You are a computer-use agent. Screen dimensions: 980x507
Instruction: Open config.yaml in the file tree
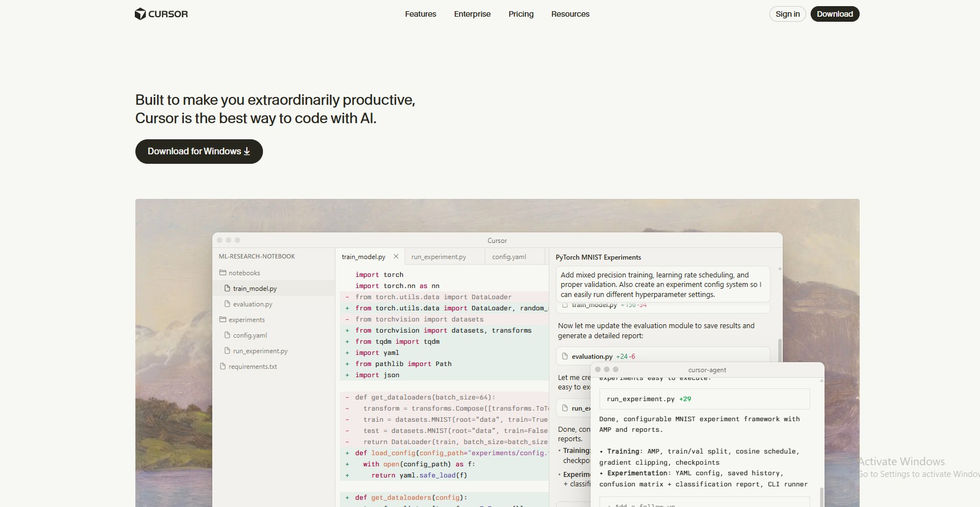[250, 336]
